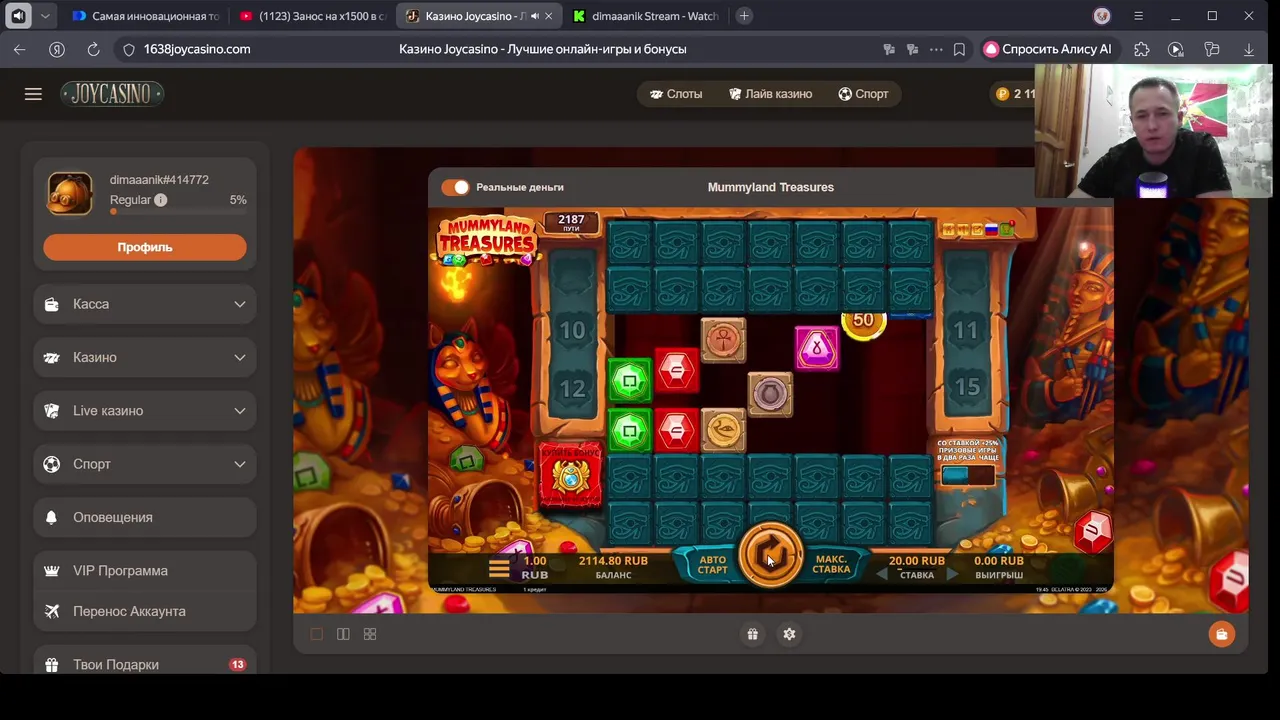Click the 1.00 RUB coin value

(x=535, y=567)
